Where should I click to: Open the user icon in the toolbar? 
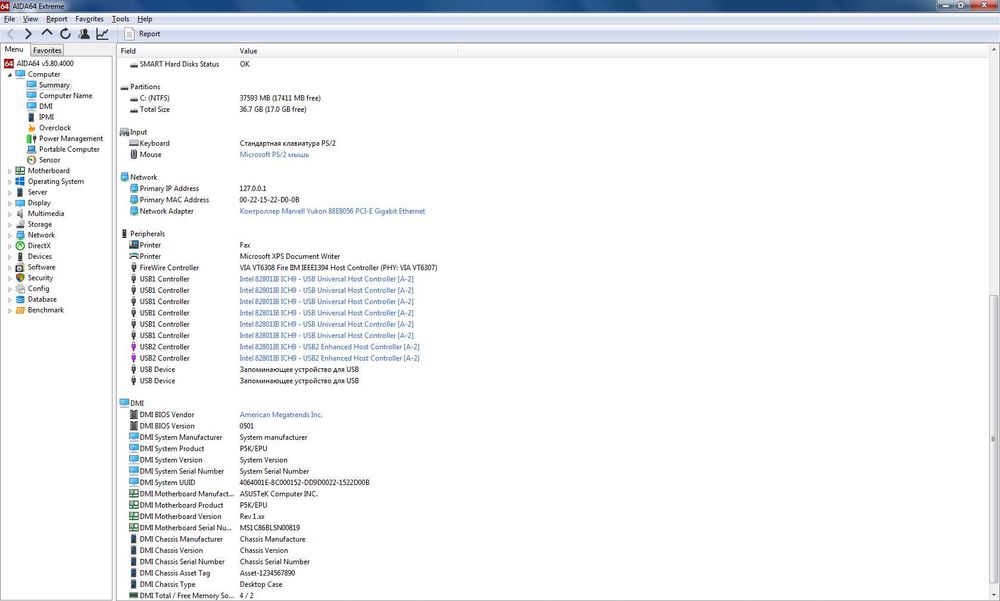(x=84, y=34)
